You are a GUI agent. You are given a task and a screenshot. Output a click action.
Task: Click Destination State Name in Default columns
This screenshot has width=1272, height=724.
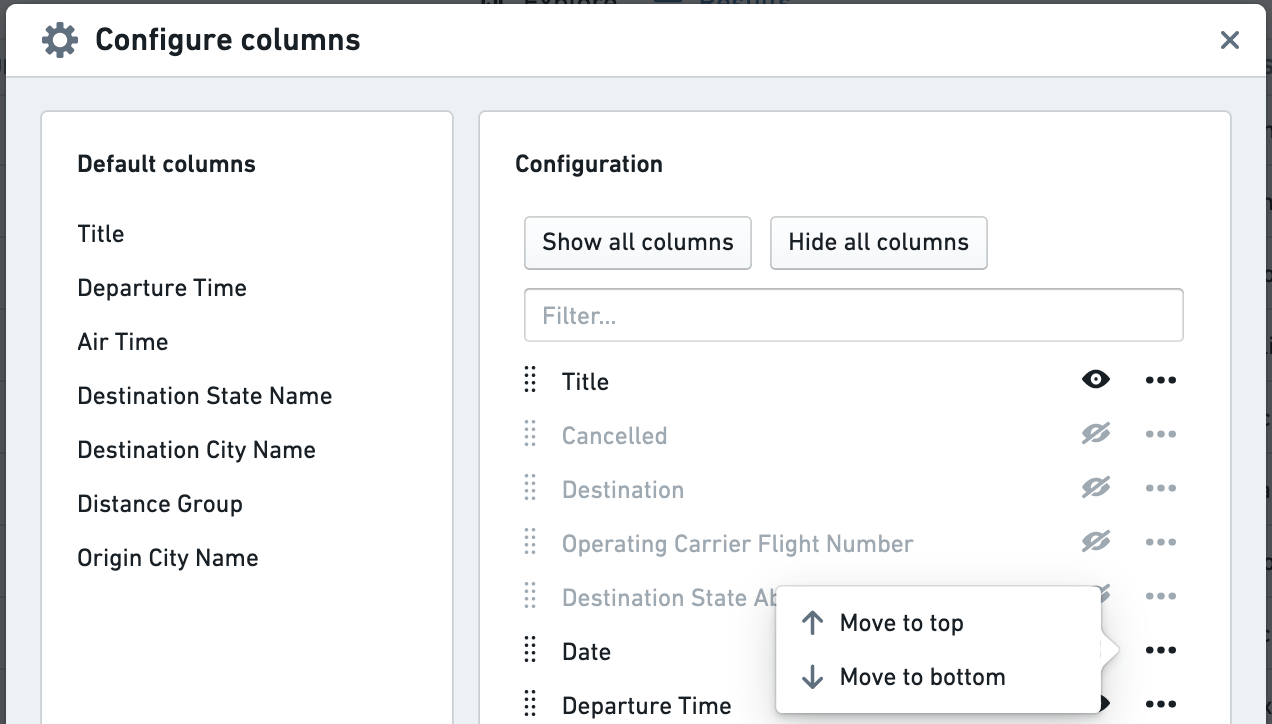tap(205, 396)
